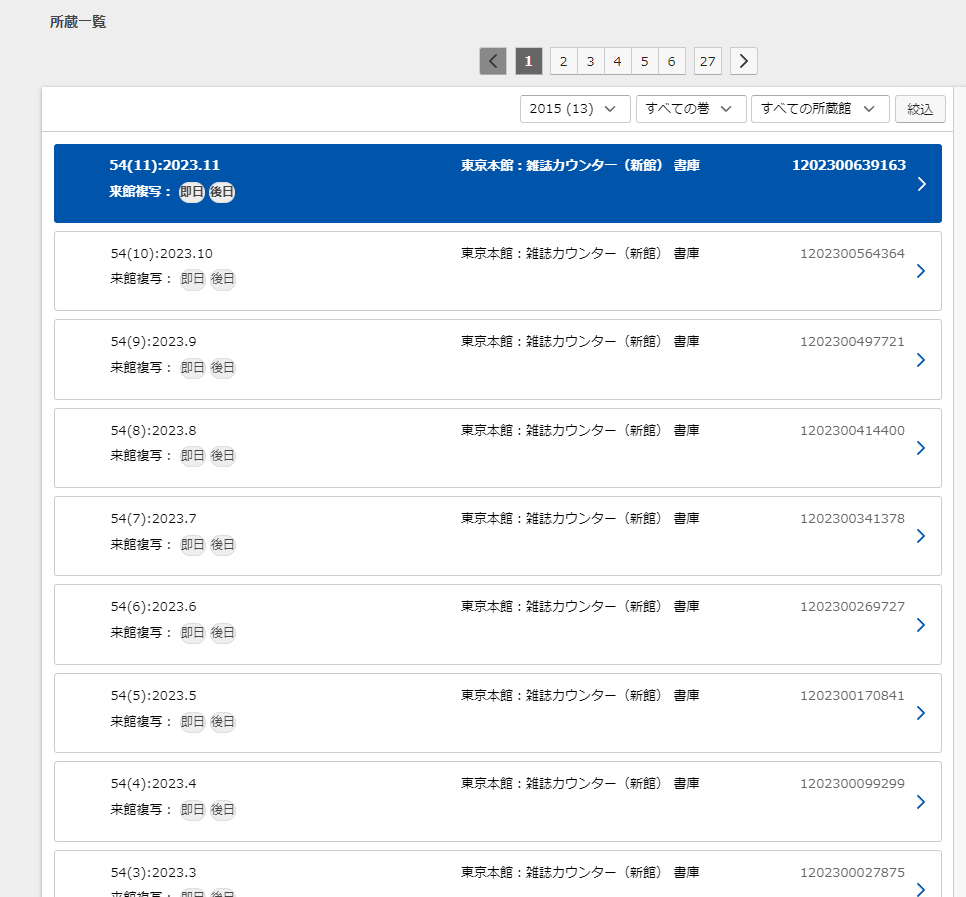966x897 pixels.
Task: Select 即日 badge on 54(5):2023.5 row
Action: pos(192,722)
